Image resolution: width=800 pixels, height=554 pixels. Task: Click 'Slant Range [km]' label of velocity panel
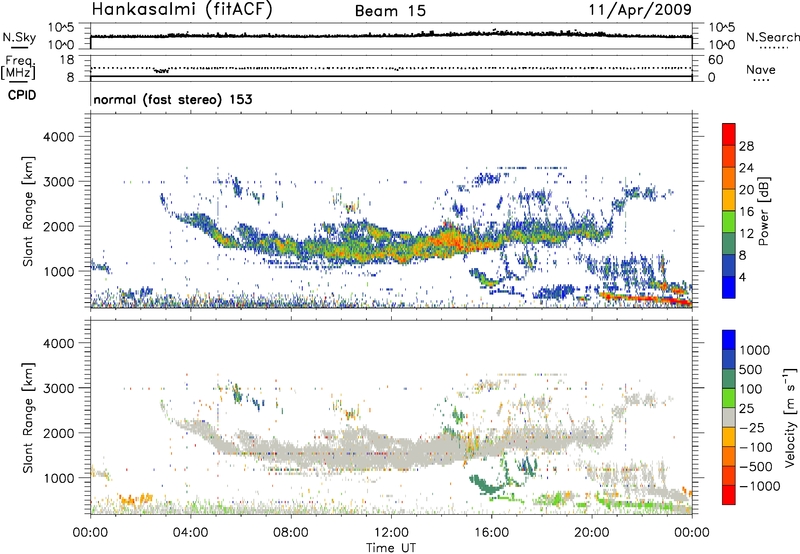click(28, 417)
